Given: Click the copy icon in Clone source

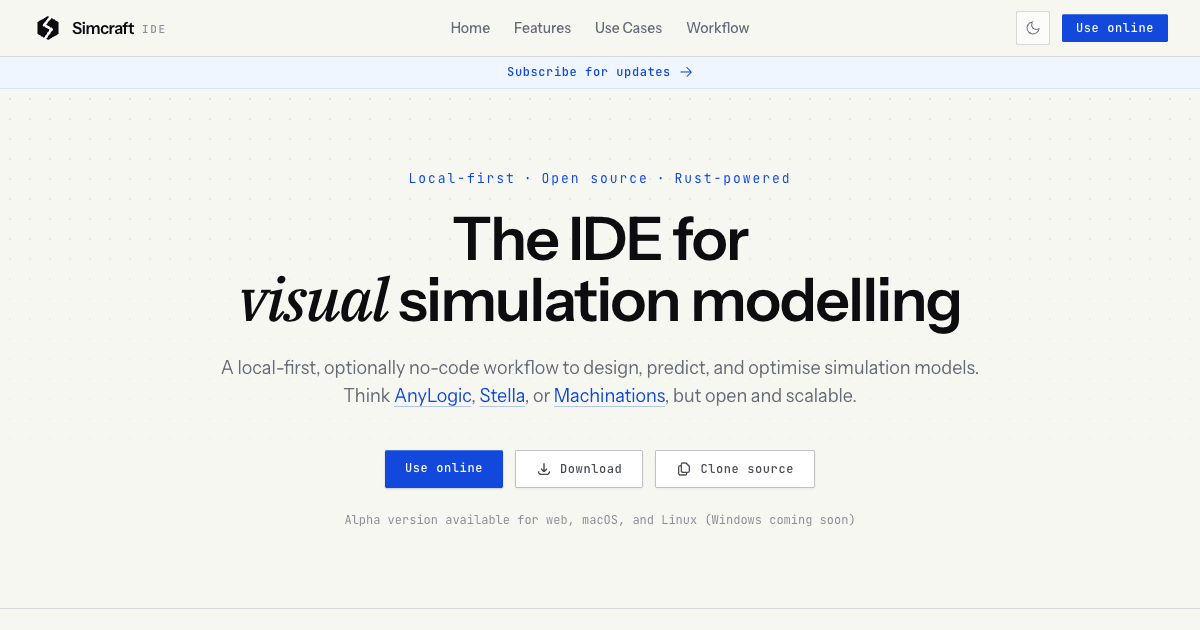Looking at the screenshot, I should click(x=684, y=469).
